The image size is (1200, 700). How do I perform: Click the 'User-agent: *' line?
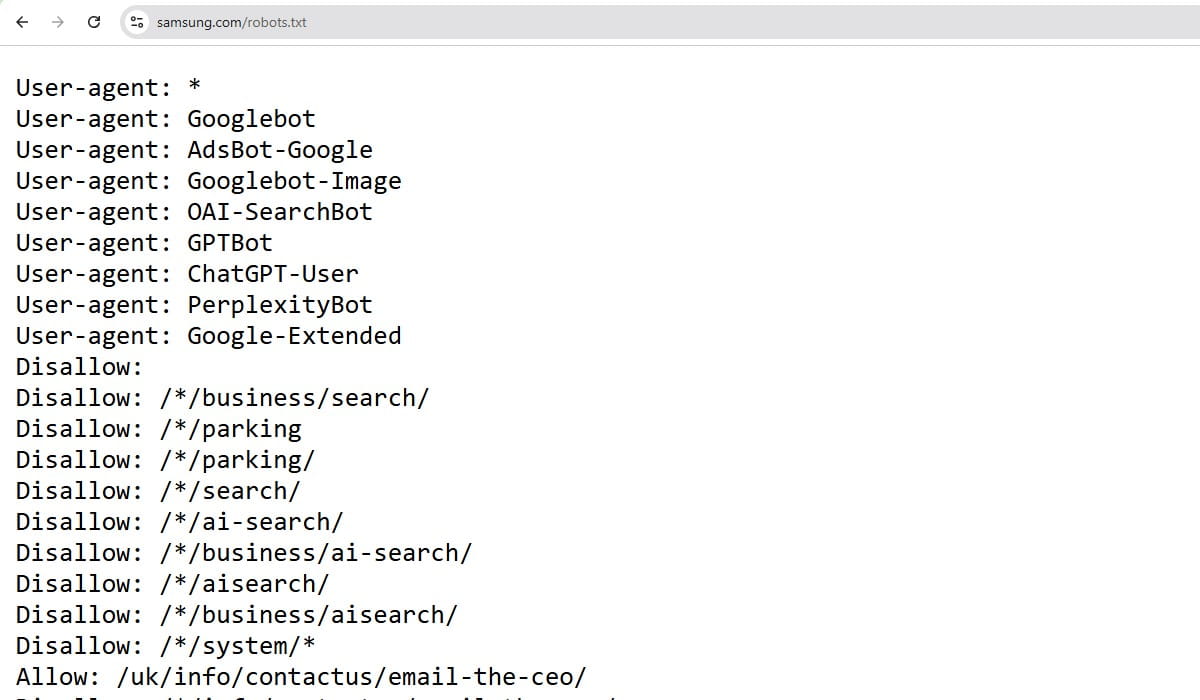[105, 88]
